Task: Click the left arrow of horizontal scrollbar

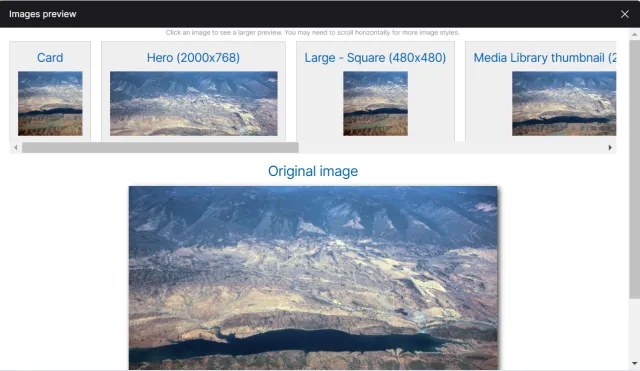Action: pyautogui.click(x=16, y=147)
